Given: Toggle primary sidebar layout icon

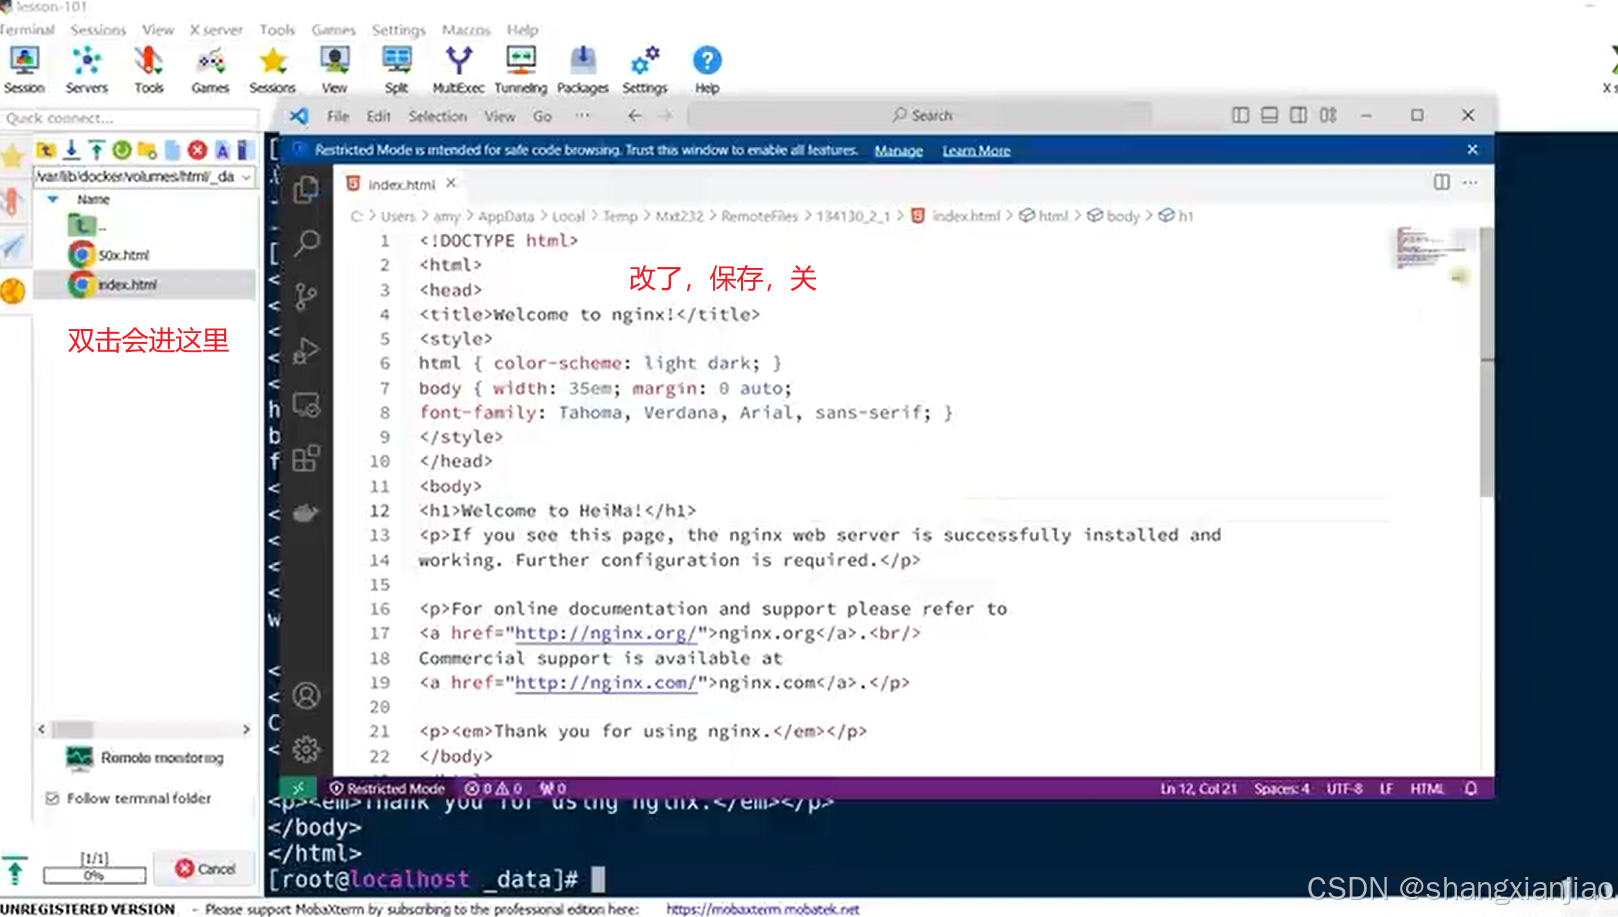Looking at the screenshot, I should click(1240, 115).
